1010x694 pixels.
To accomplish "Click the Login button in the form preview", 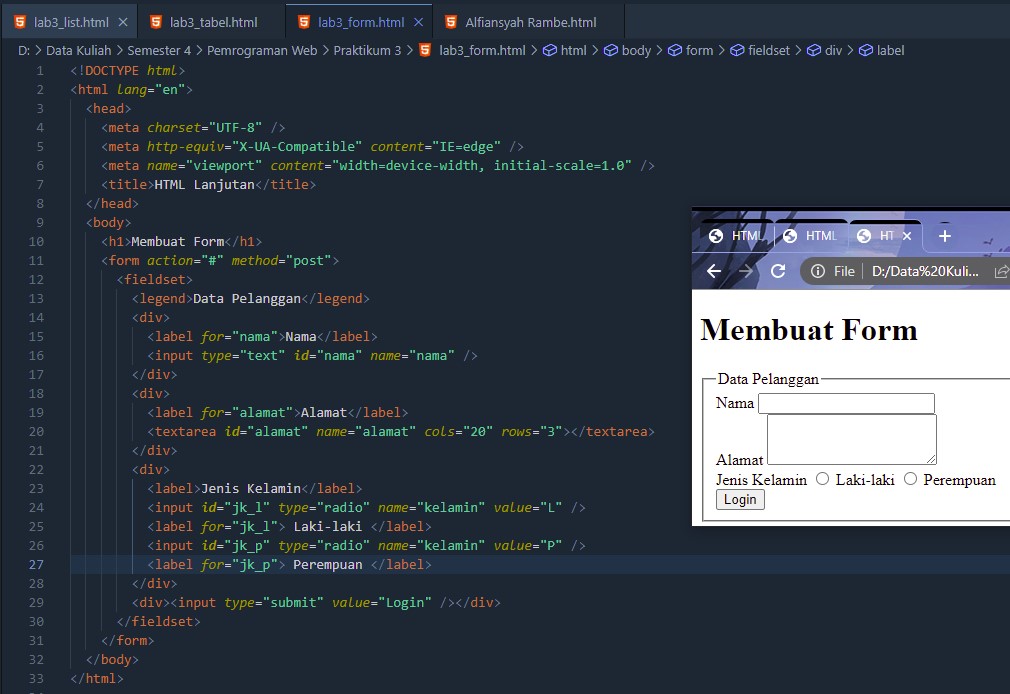I will pyautogui.click(x=740, y=499).
